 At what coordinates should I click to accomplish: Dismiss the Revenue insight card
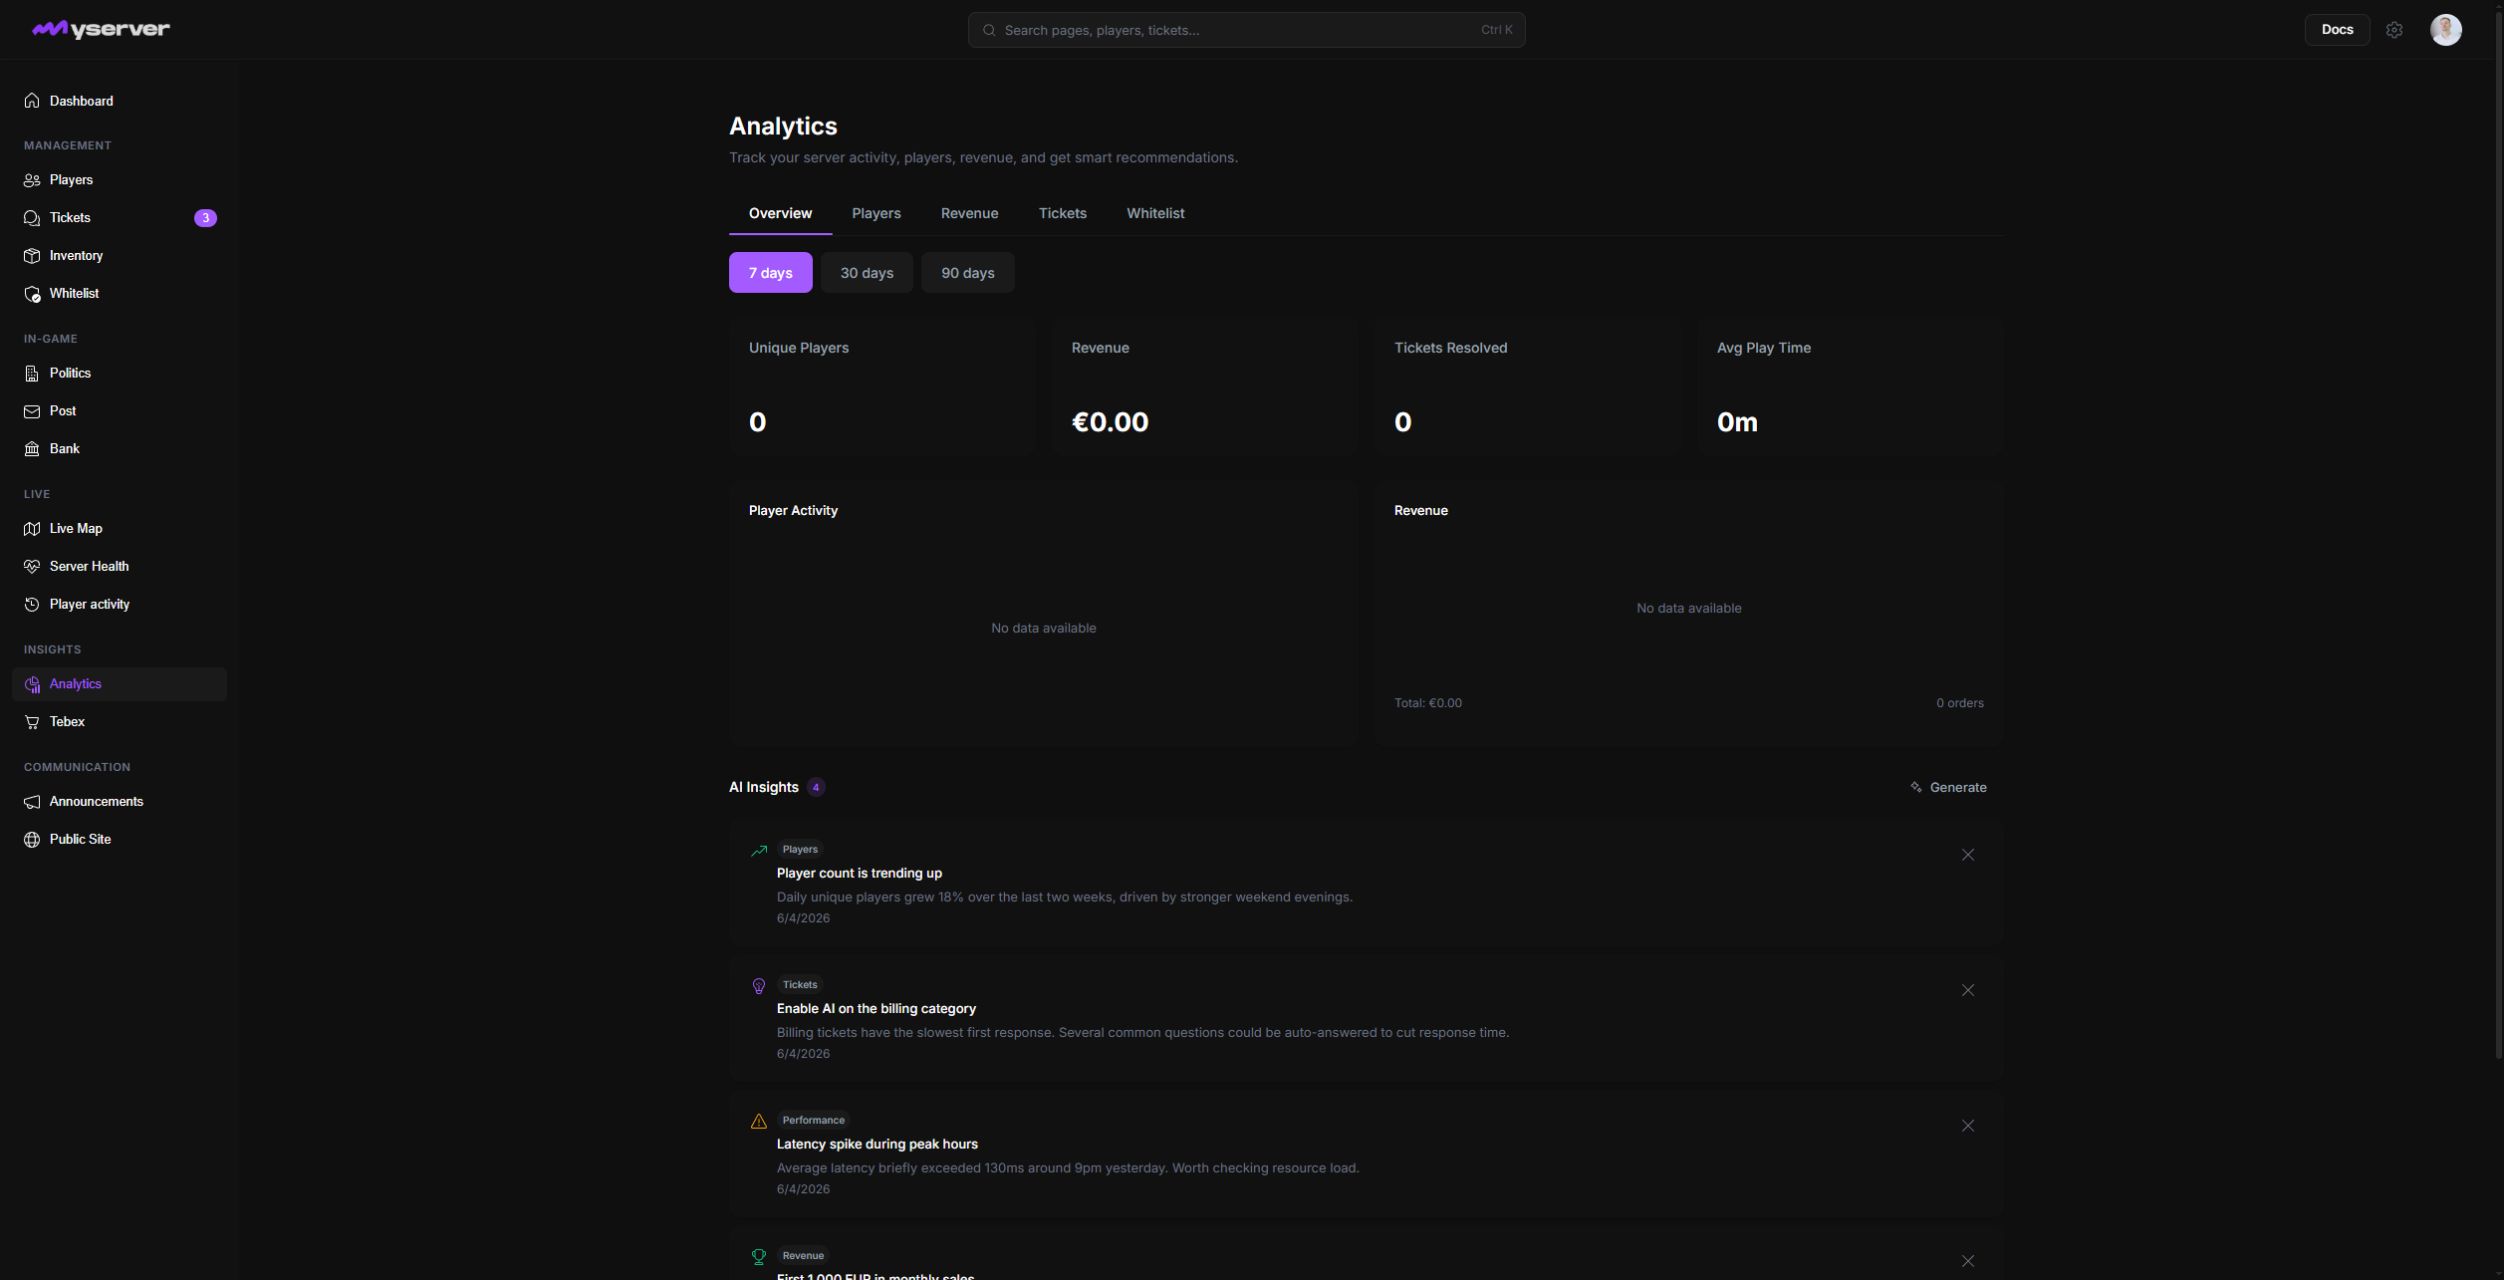point(1967,1262)
